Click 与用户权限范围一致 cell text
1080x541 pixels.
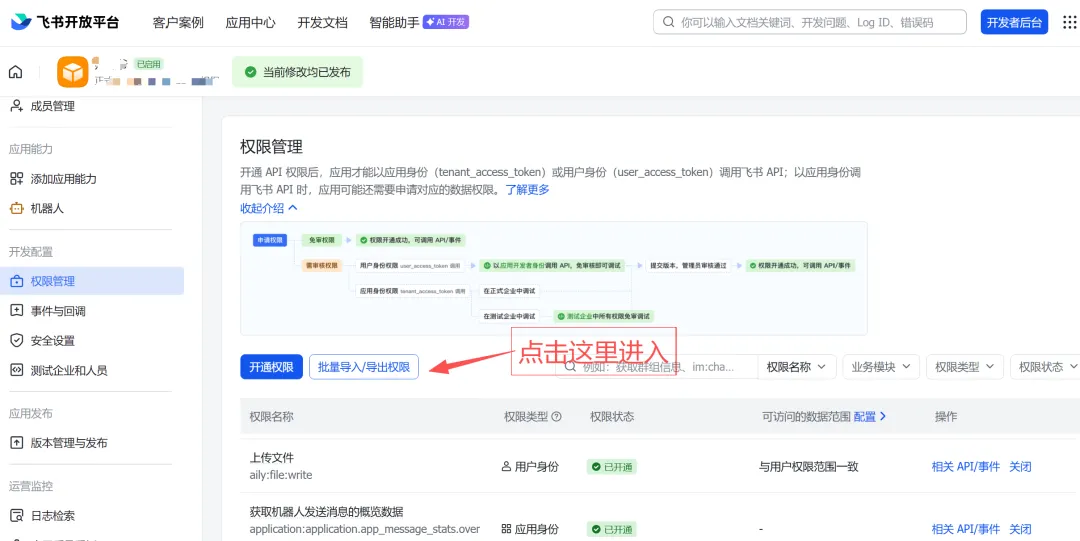coord(809,467)
